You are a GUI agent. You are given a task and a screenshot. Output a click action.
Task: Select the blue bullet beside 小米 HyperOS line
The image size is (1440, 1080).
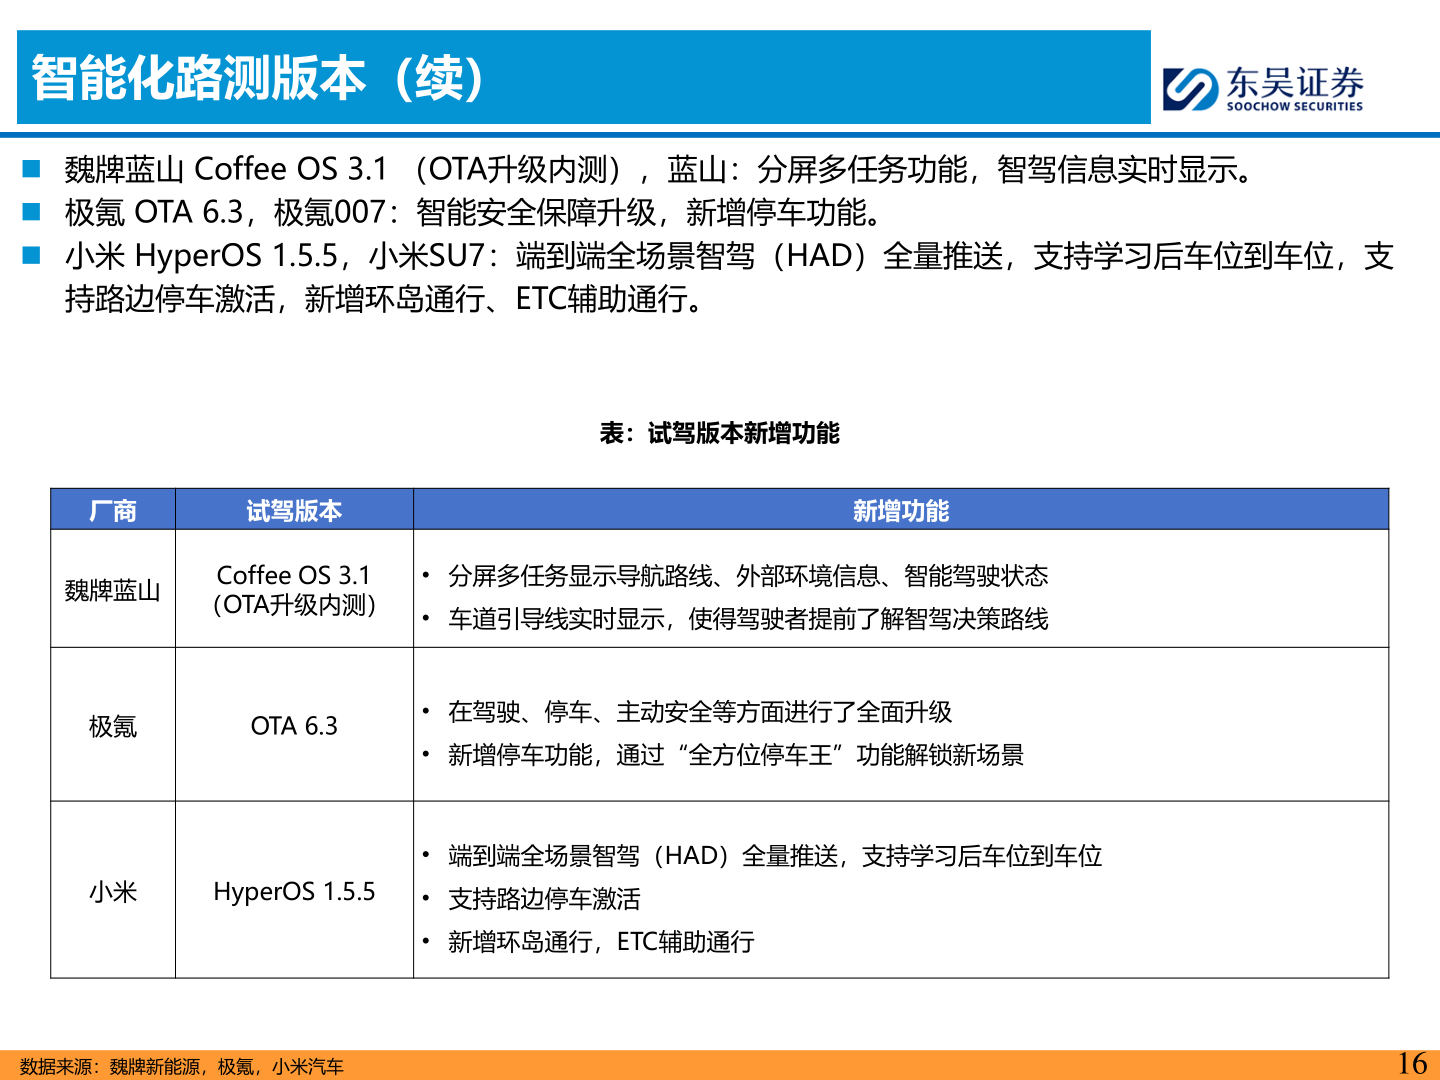pos(33,253)
